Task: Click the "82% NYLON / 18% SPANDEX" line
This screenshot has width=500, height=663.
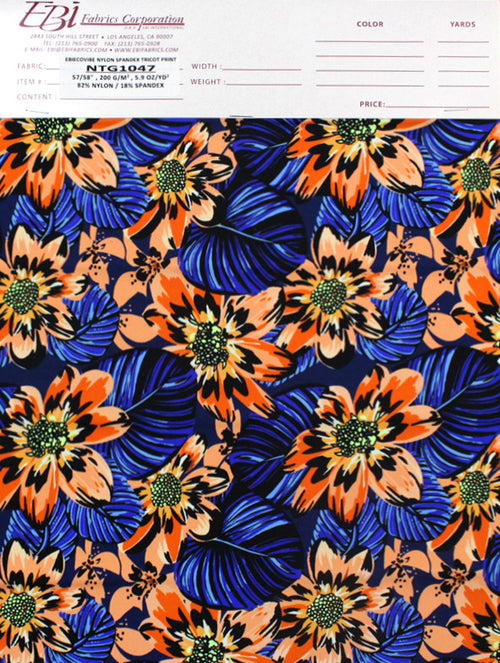Action: click(x=120, y=85)
